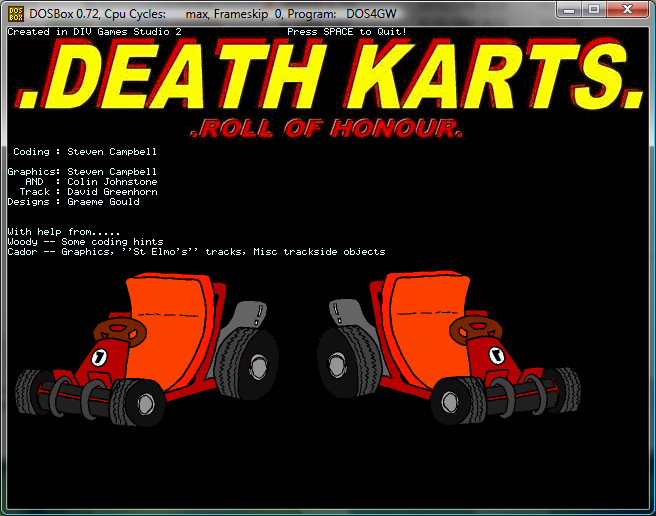656x516 pixels.
Task: Click the 'Graeme Gould' credit name
Action: [x=103, y=202]
